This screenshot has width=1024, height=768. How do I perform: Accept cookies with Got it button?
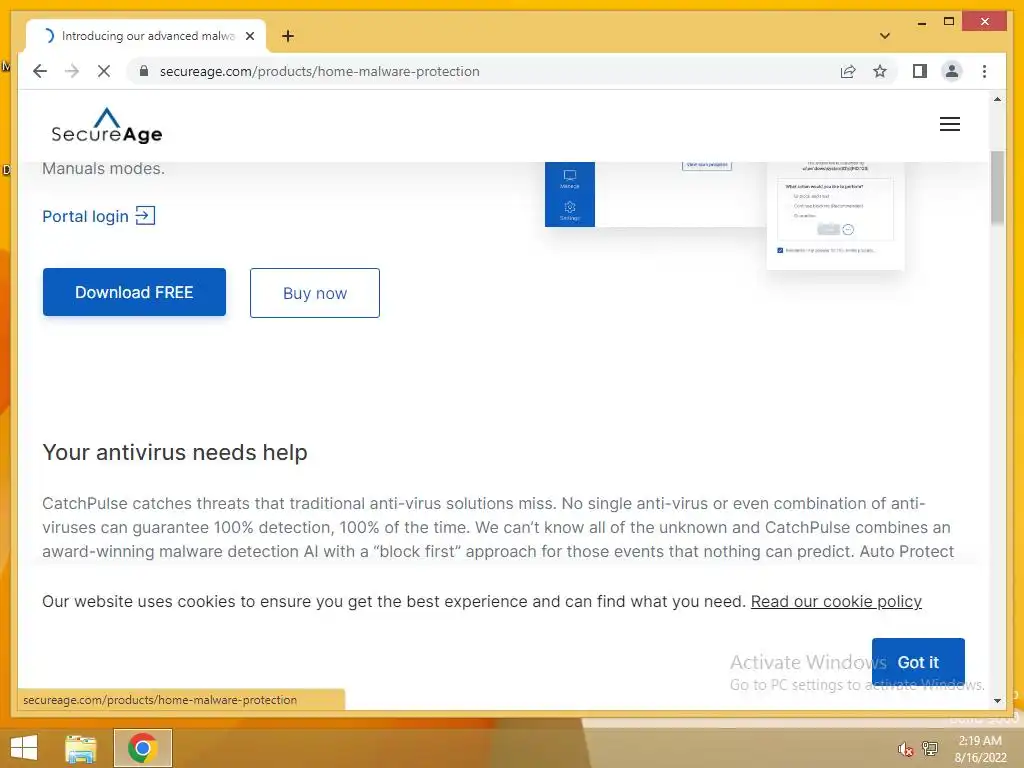click(918, 662)
